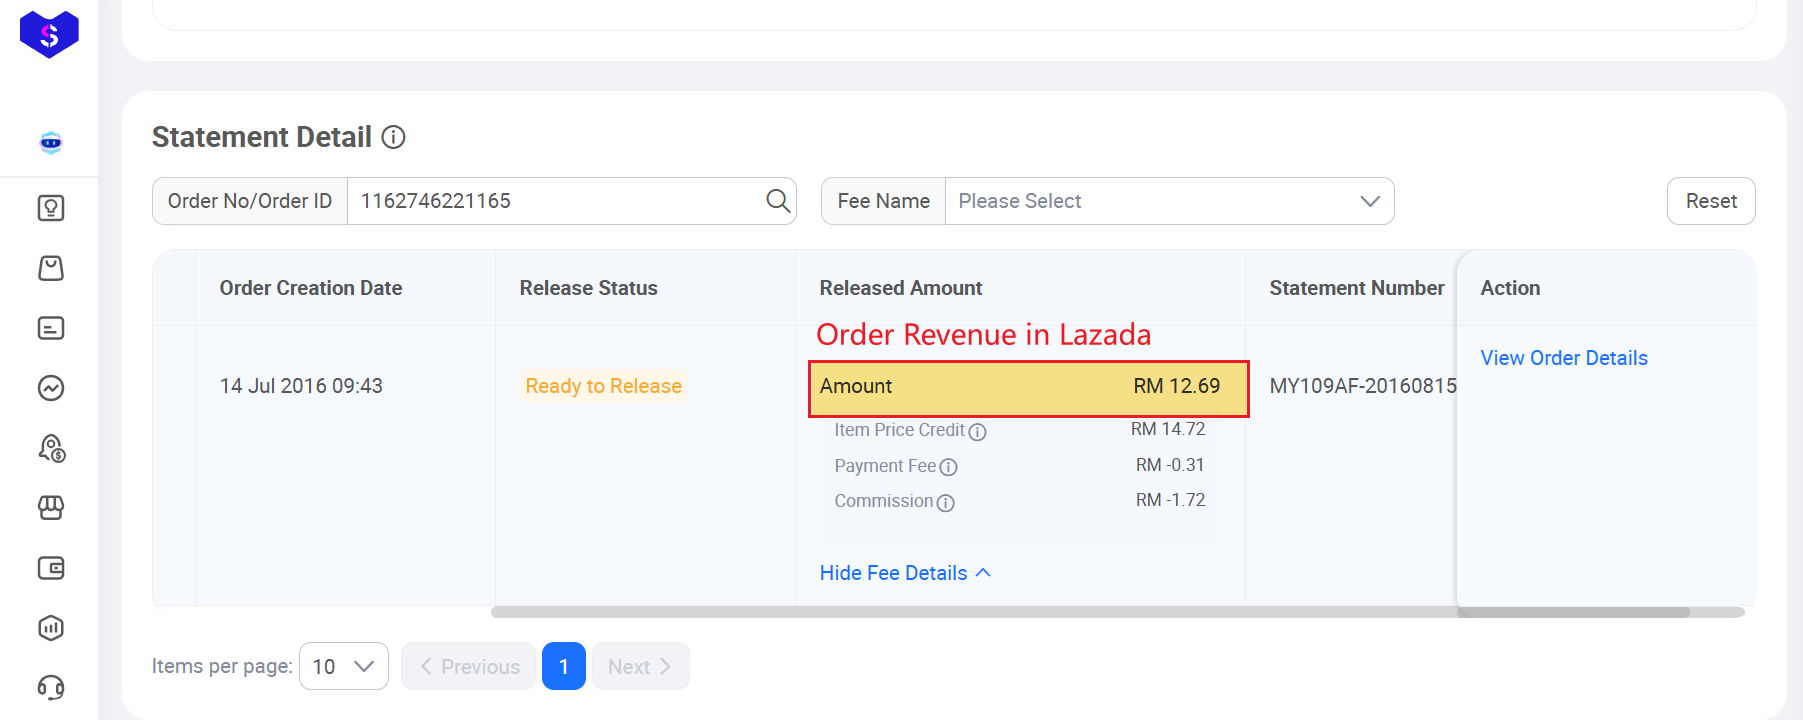This screenshot has width=1803, height=720.
Task: Open the wallet finance sidebar icon
Action: coord(51,568)
